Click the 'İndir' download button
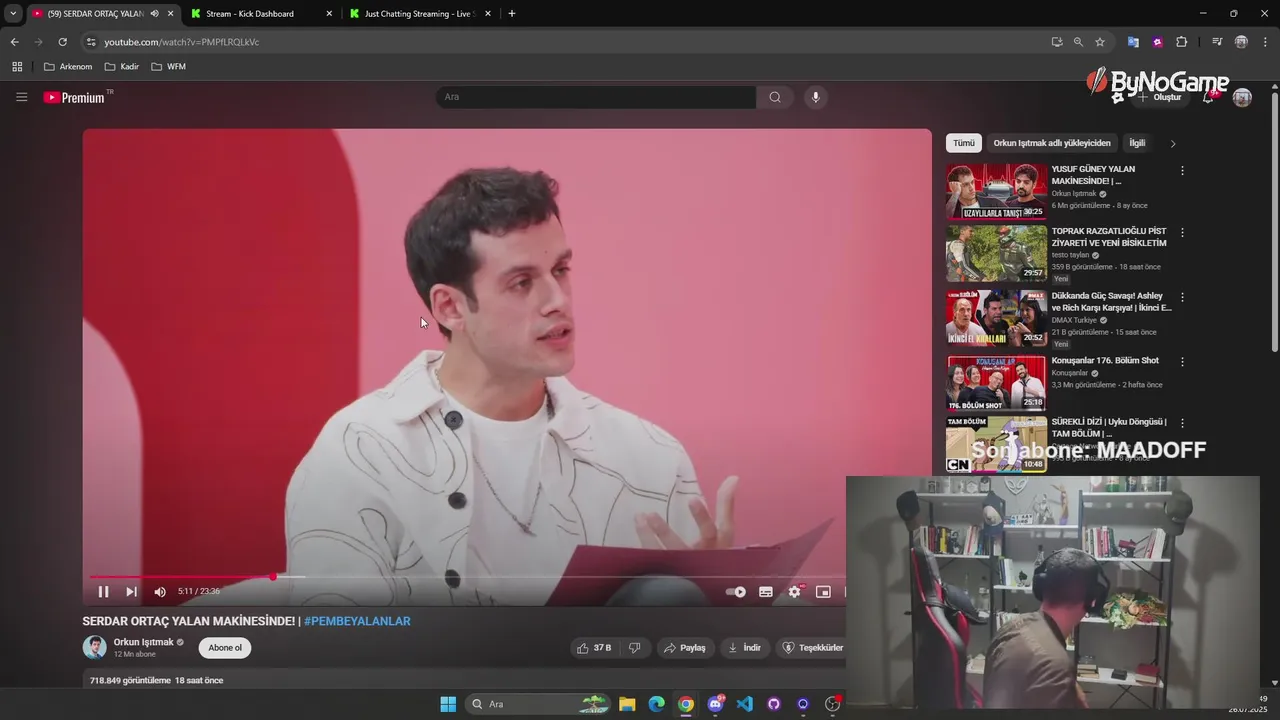The image size is (1280, 720). pos(745,648)
